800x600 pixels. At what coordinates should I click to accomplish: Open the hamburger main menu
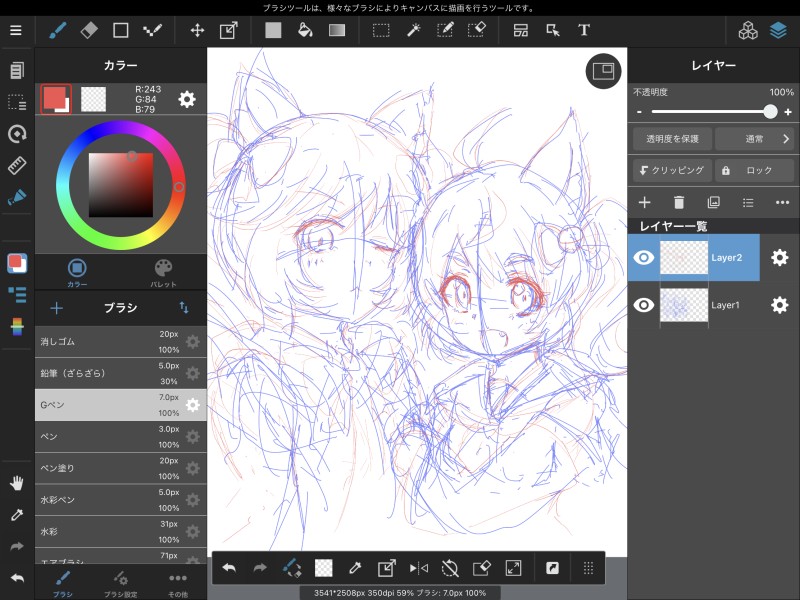(16, 30)
